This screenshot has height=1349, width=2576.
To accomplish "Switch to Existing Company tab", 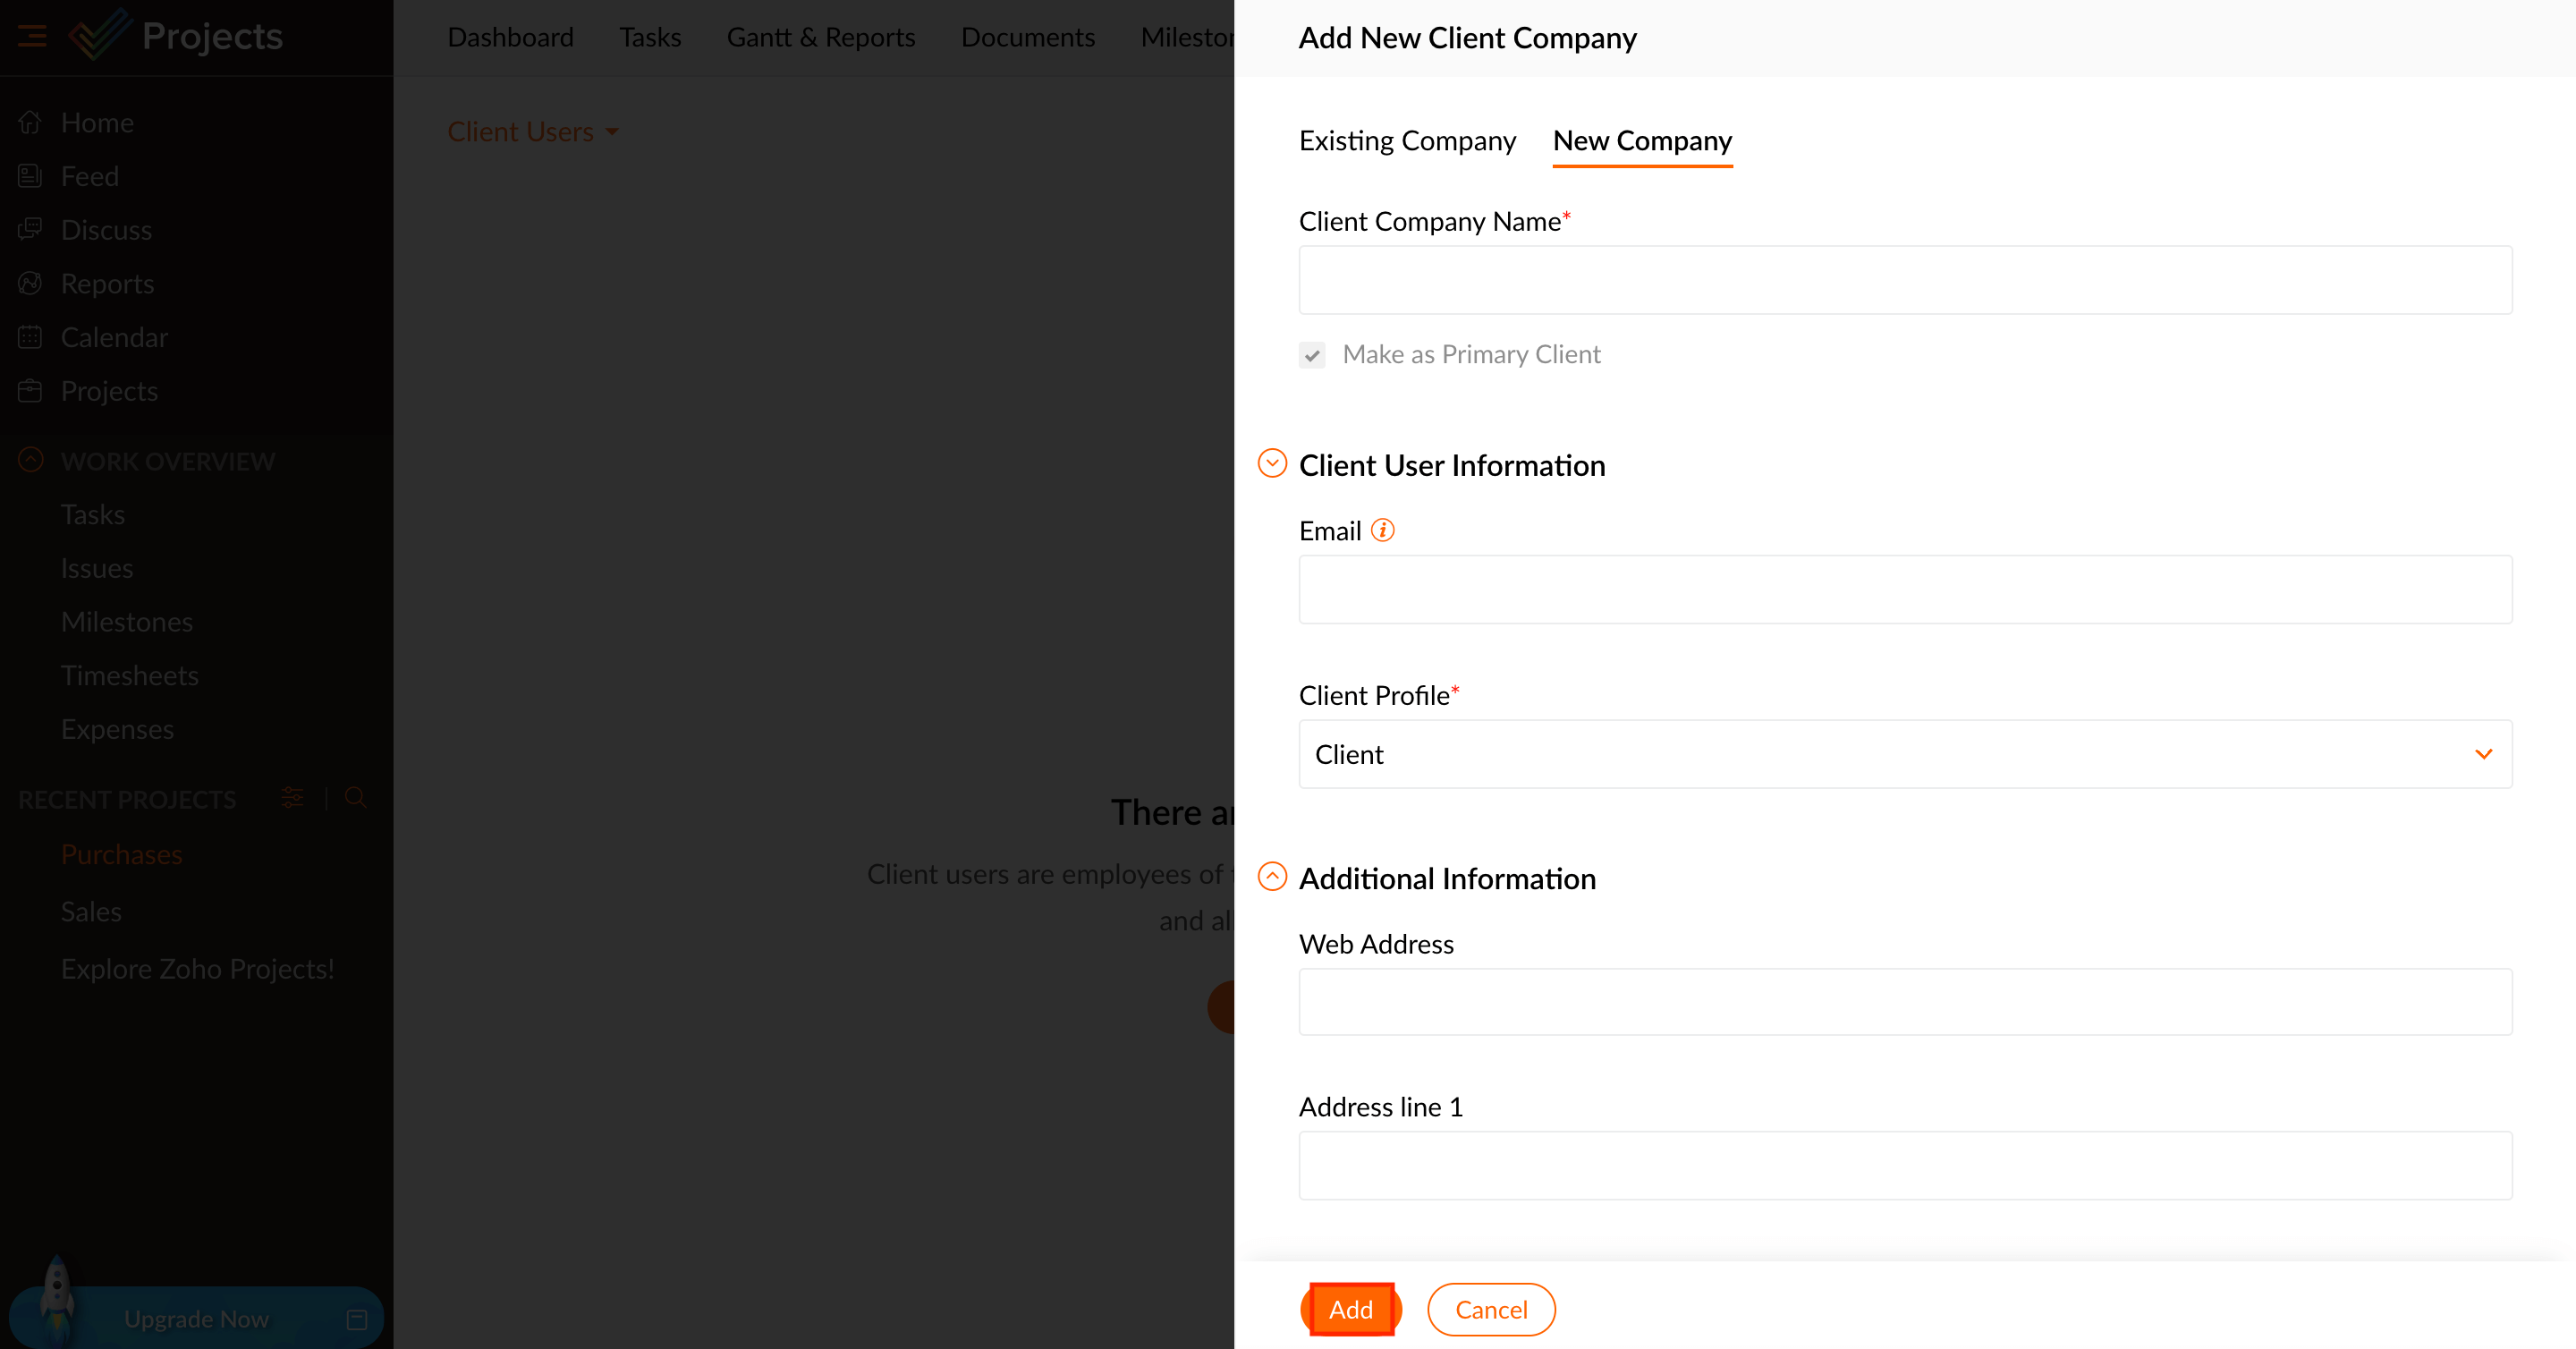I will click(x=1407, y=141).
